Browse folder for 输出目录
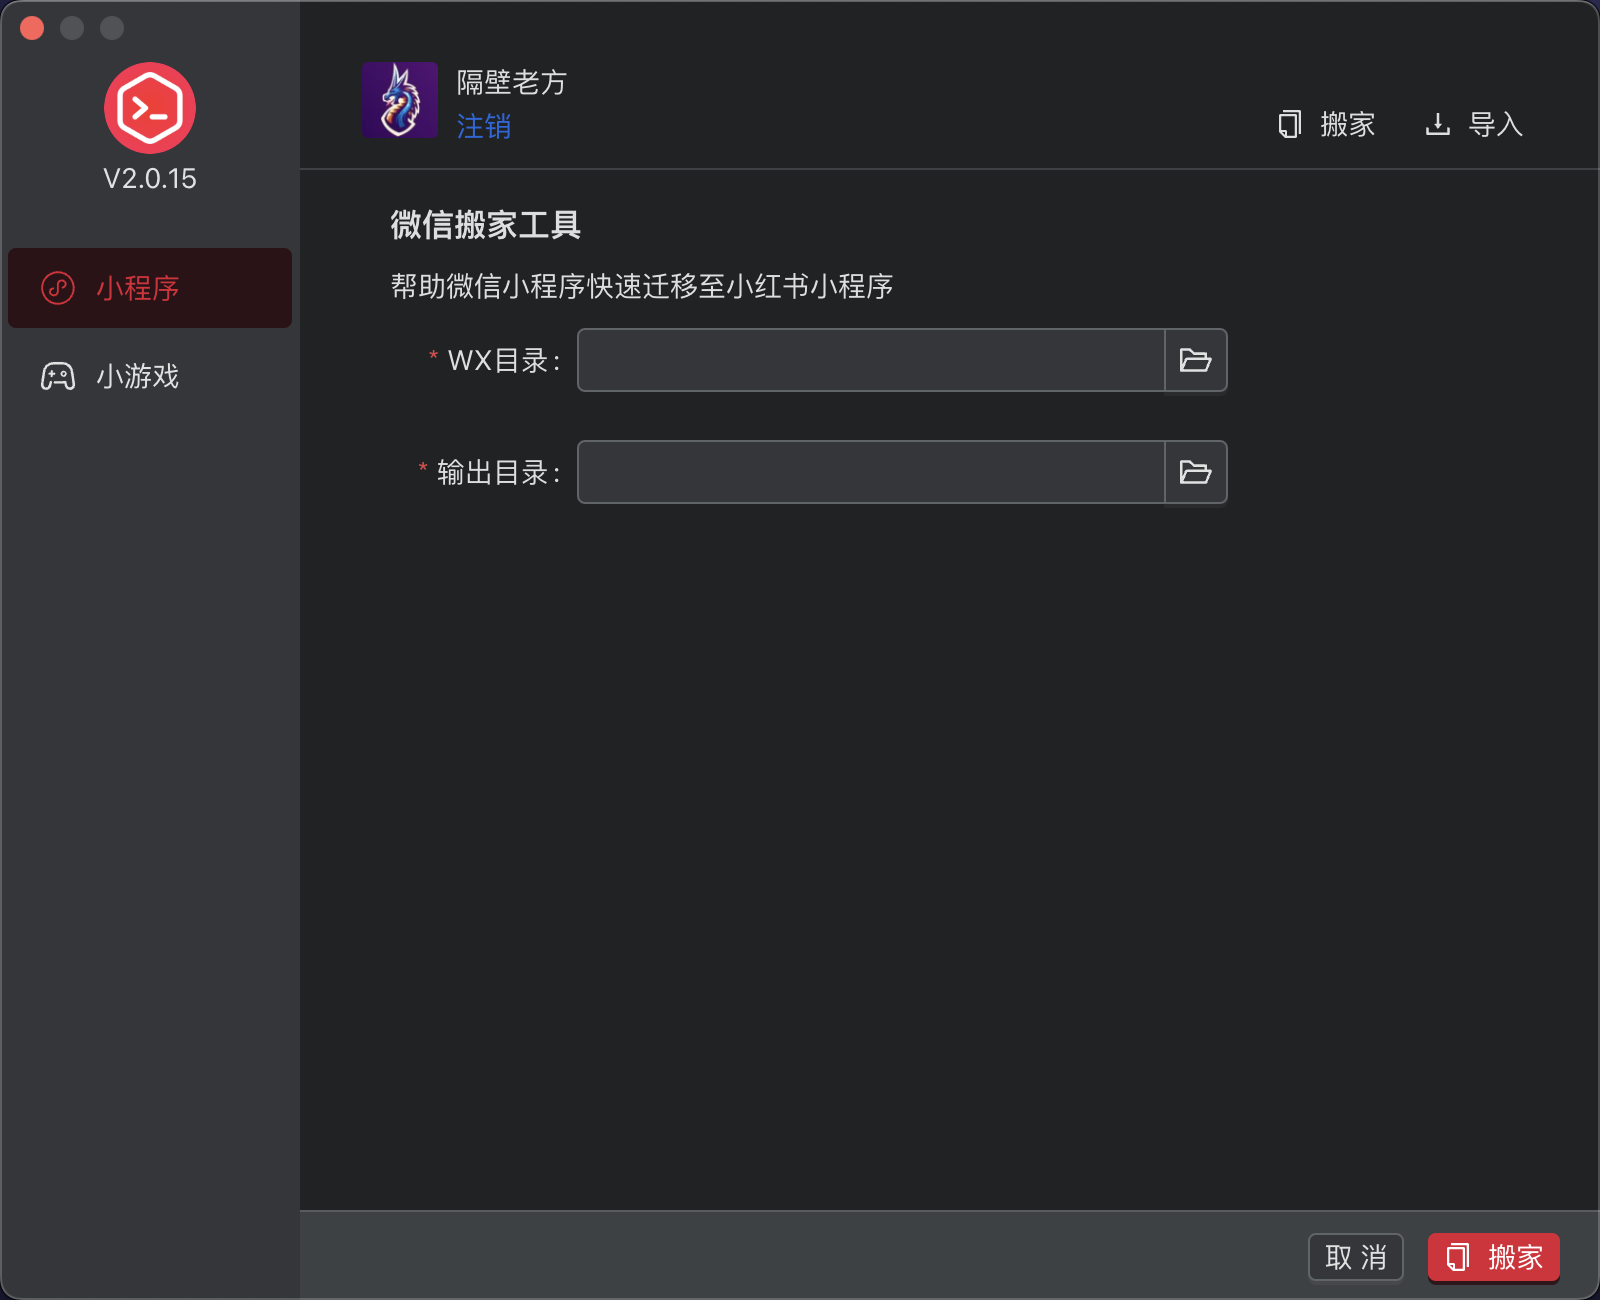 point(1196,472)
